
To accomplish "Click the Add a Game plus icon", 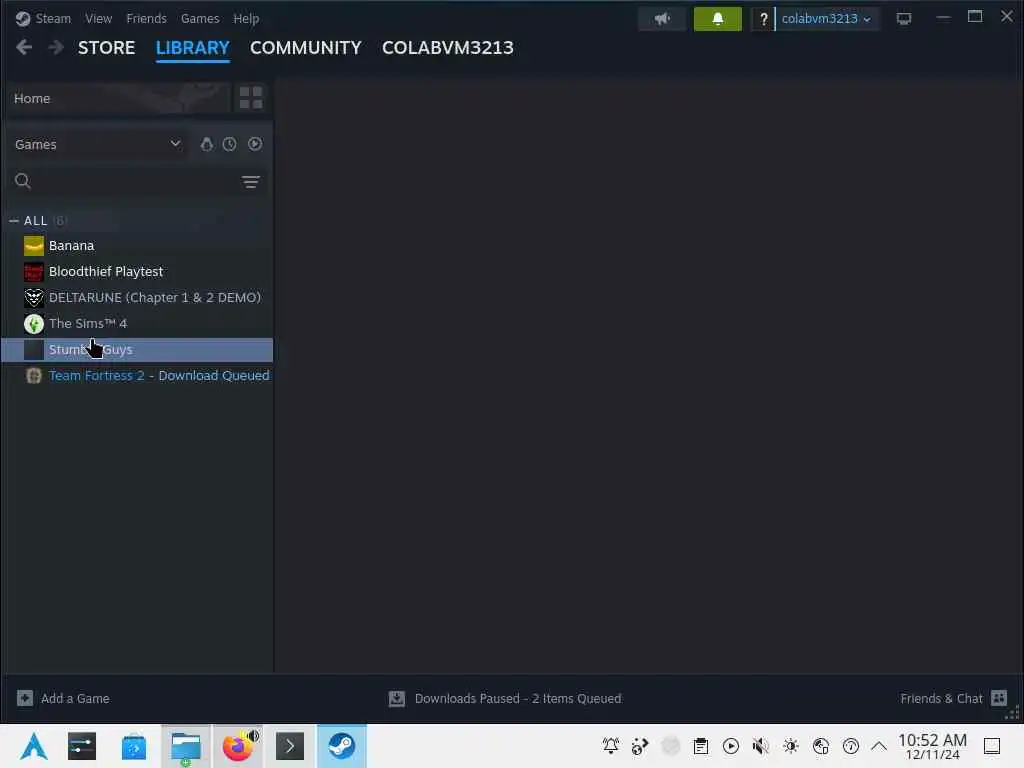I will [x=25, y=699].
